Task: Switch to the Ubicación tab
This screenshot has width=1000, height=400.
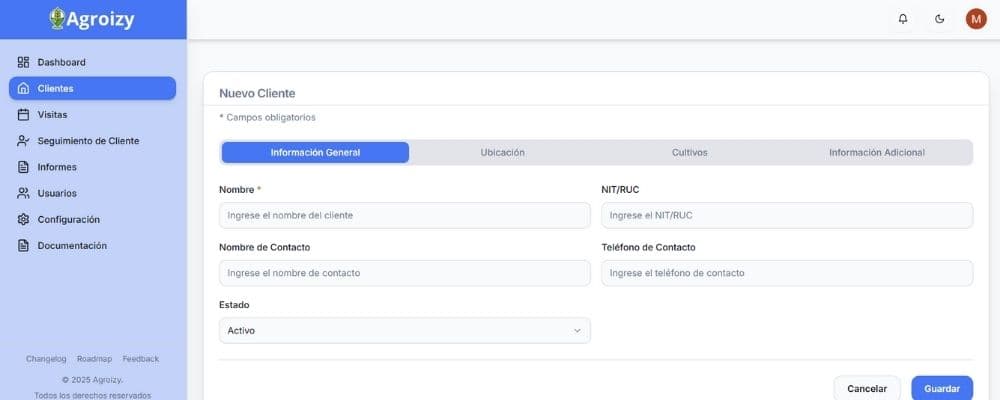Action: pyautogui.click(x=502, y=152)
